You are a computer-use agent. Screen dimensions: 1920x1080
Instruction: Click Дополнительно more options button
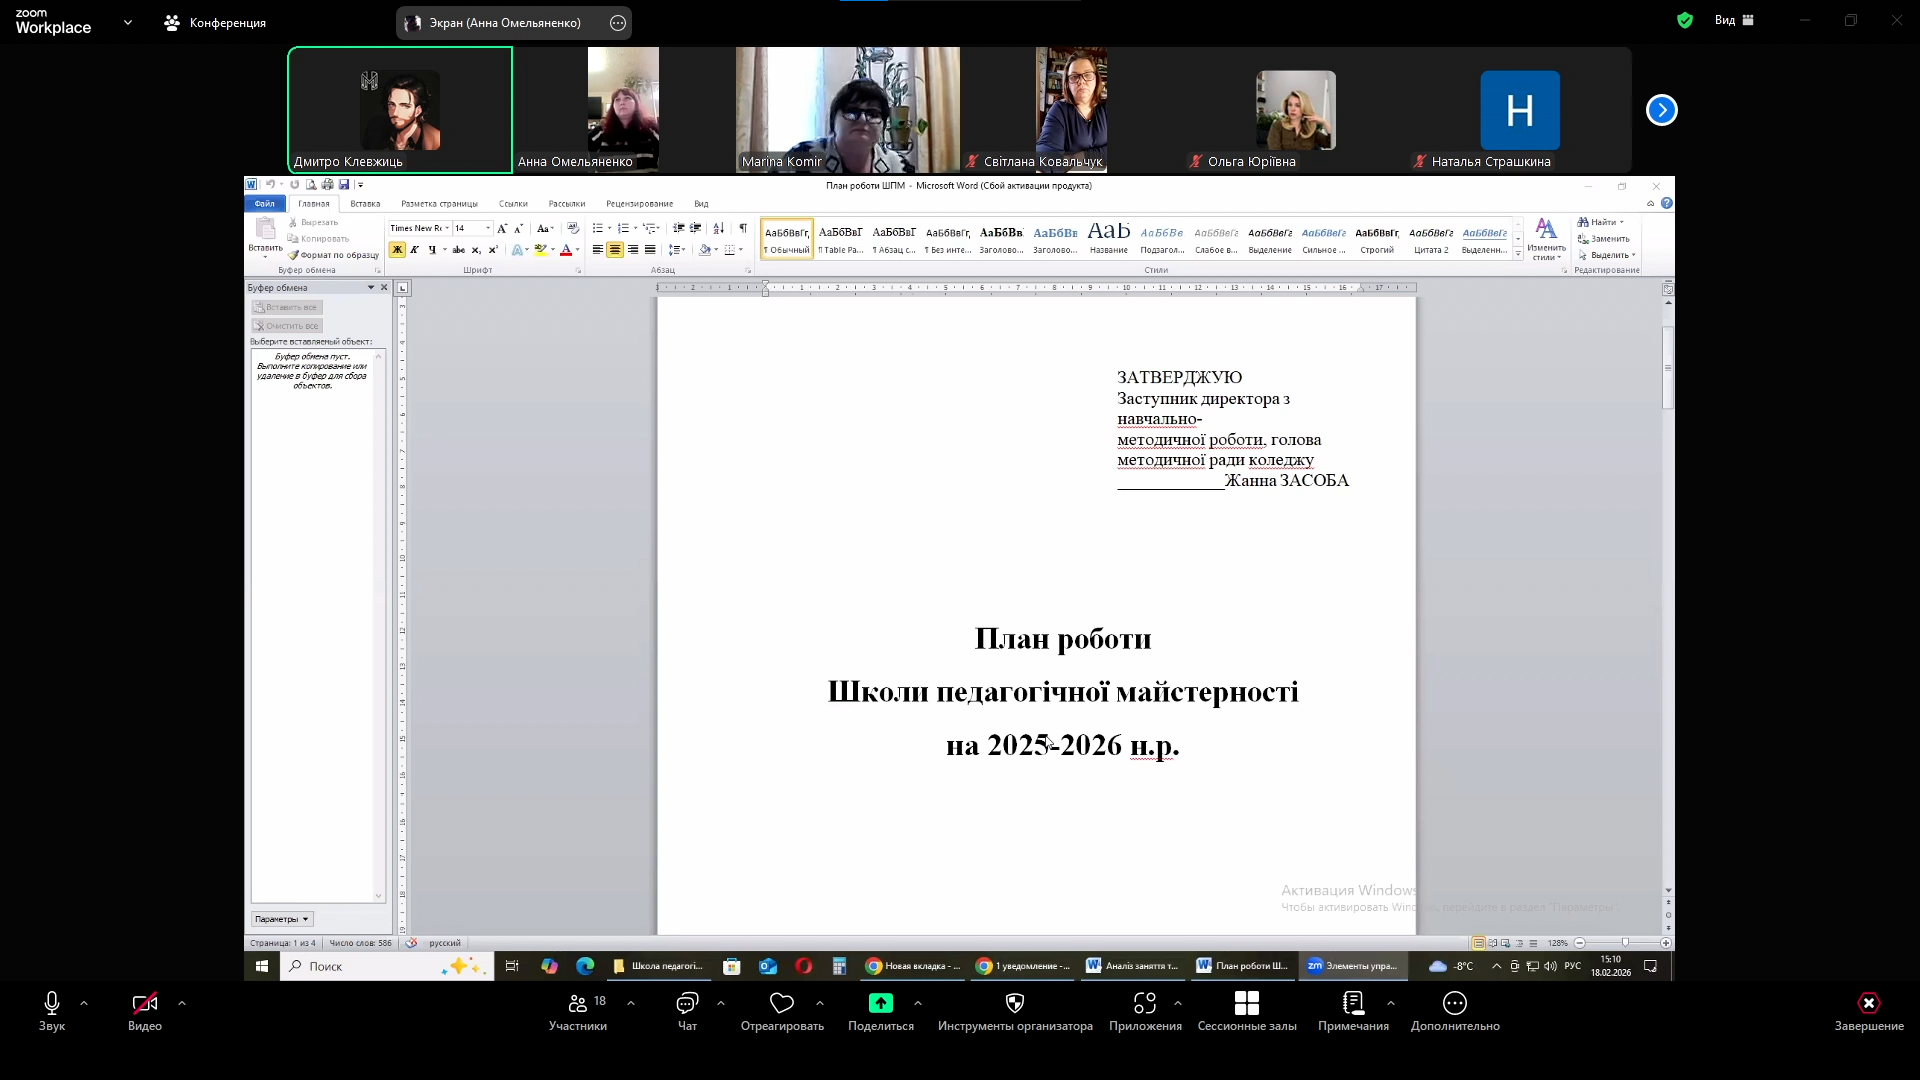[1455, 1004]
